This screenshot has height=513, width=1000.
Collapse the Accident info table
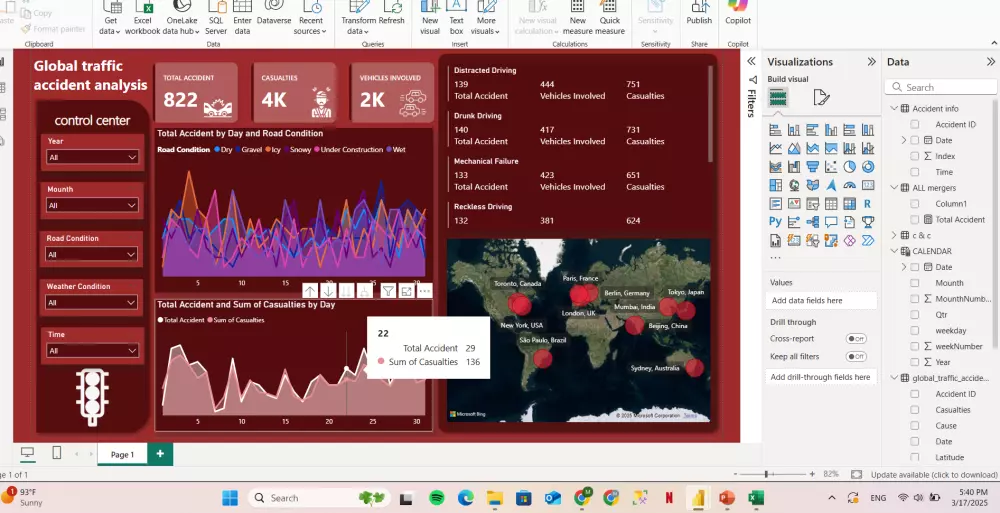pos(894,108)
